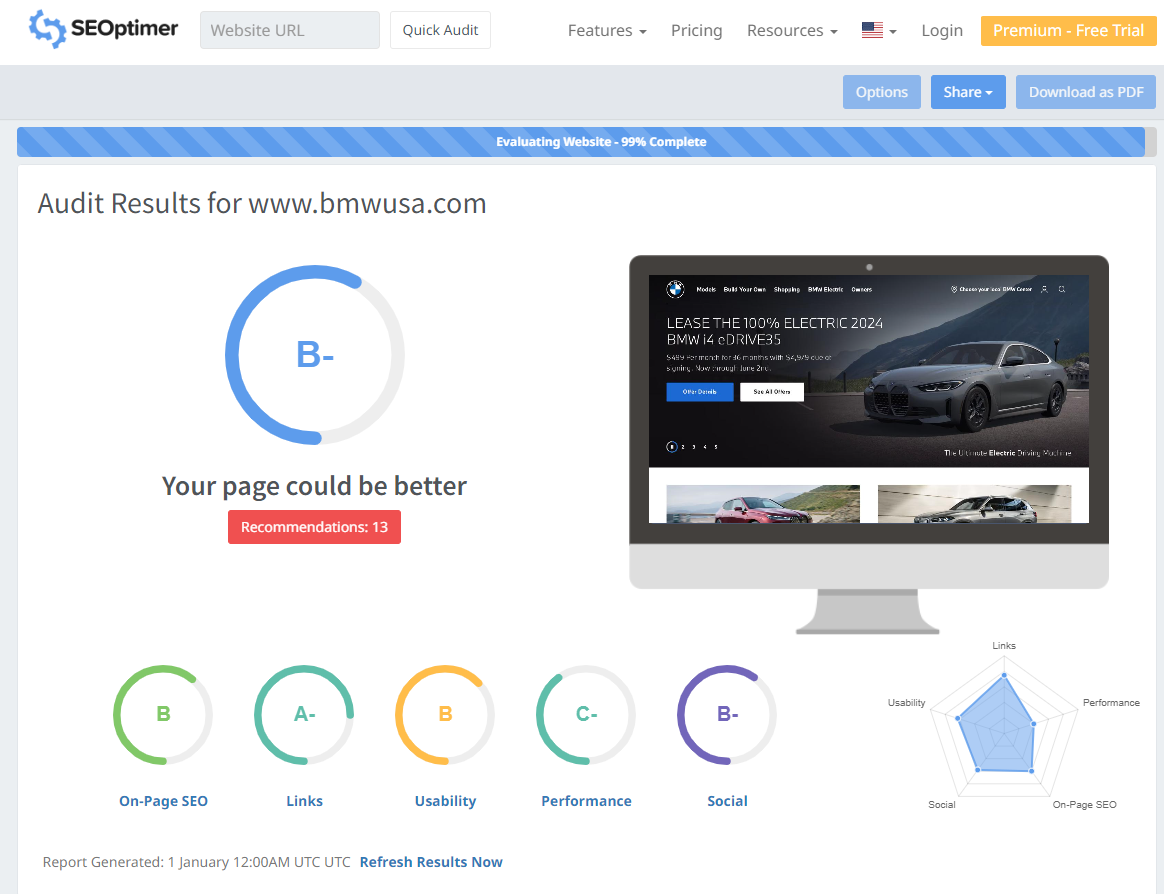Jump to the Social section link
The width and height of the screenshot is (1164, 894).
[728, 801]
